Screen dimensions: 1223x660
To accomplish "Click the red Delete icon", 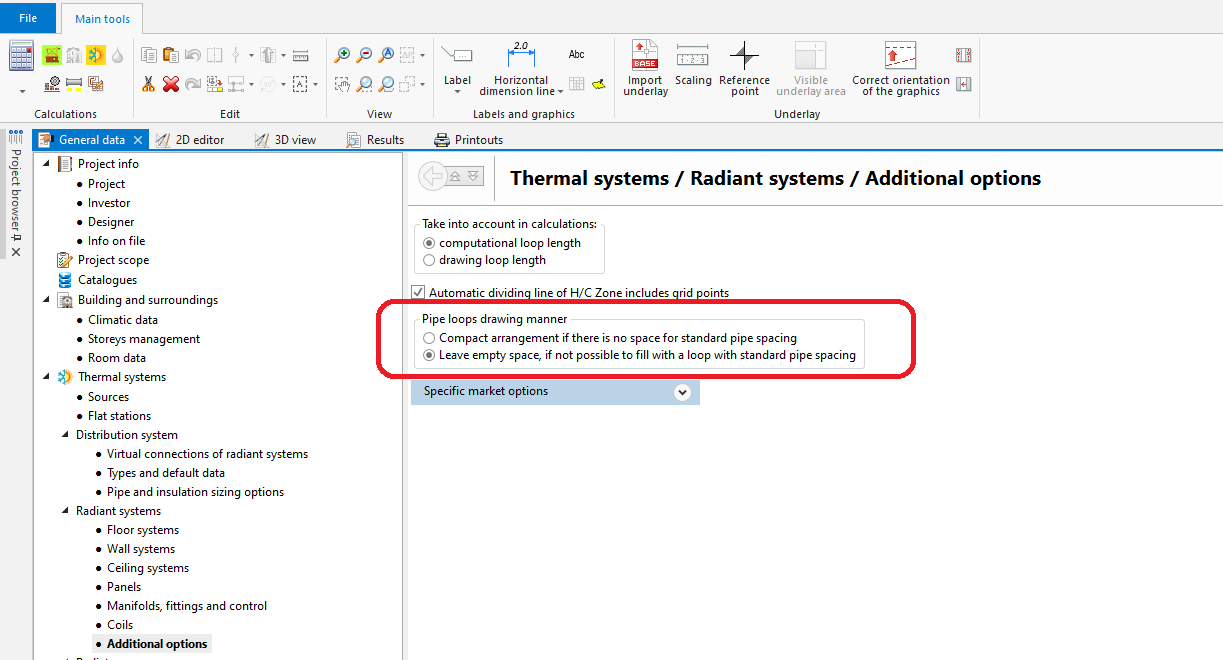I will [x=169, y=83].
